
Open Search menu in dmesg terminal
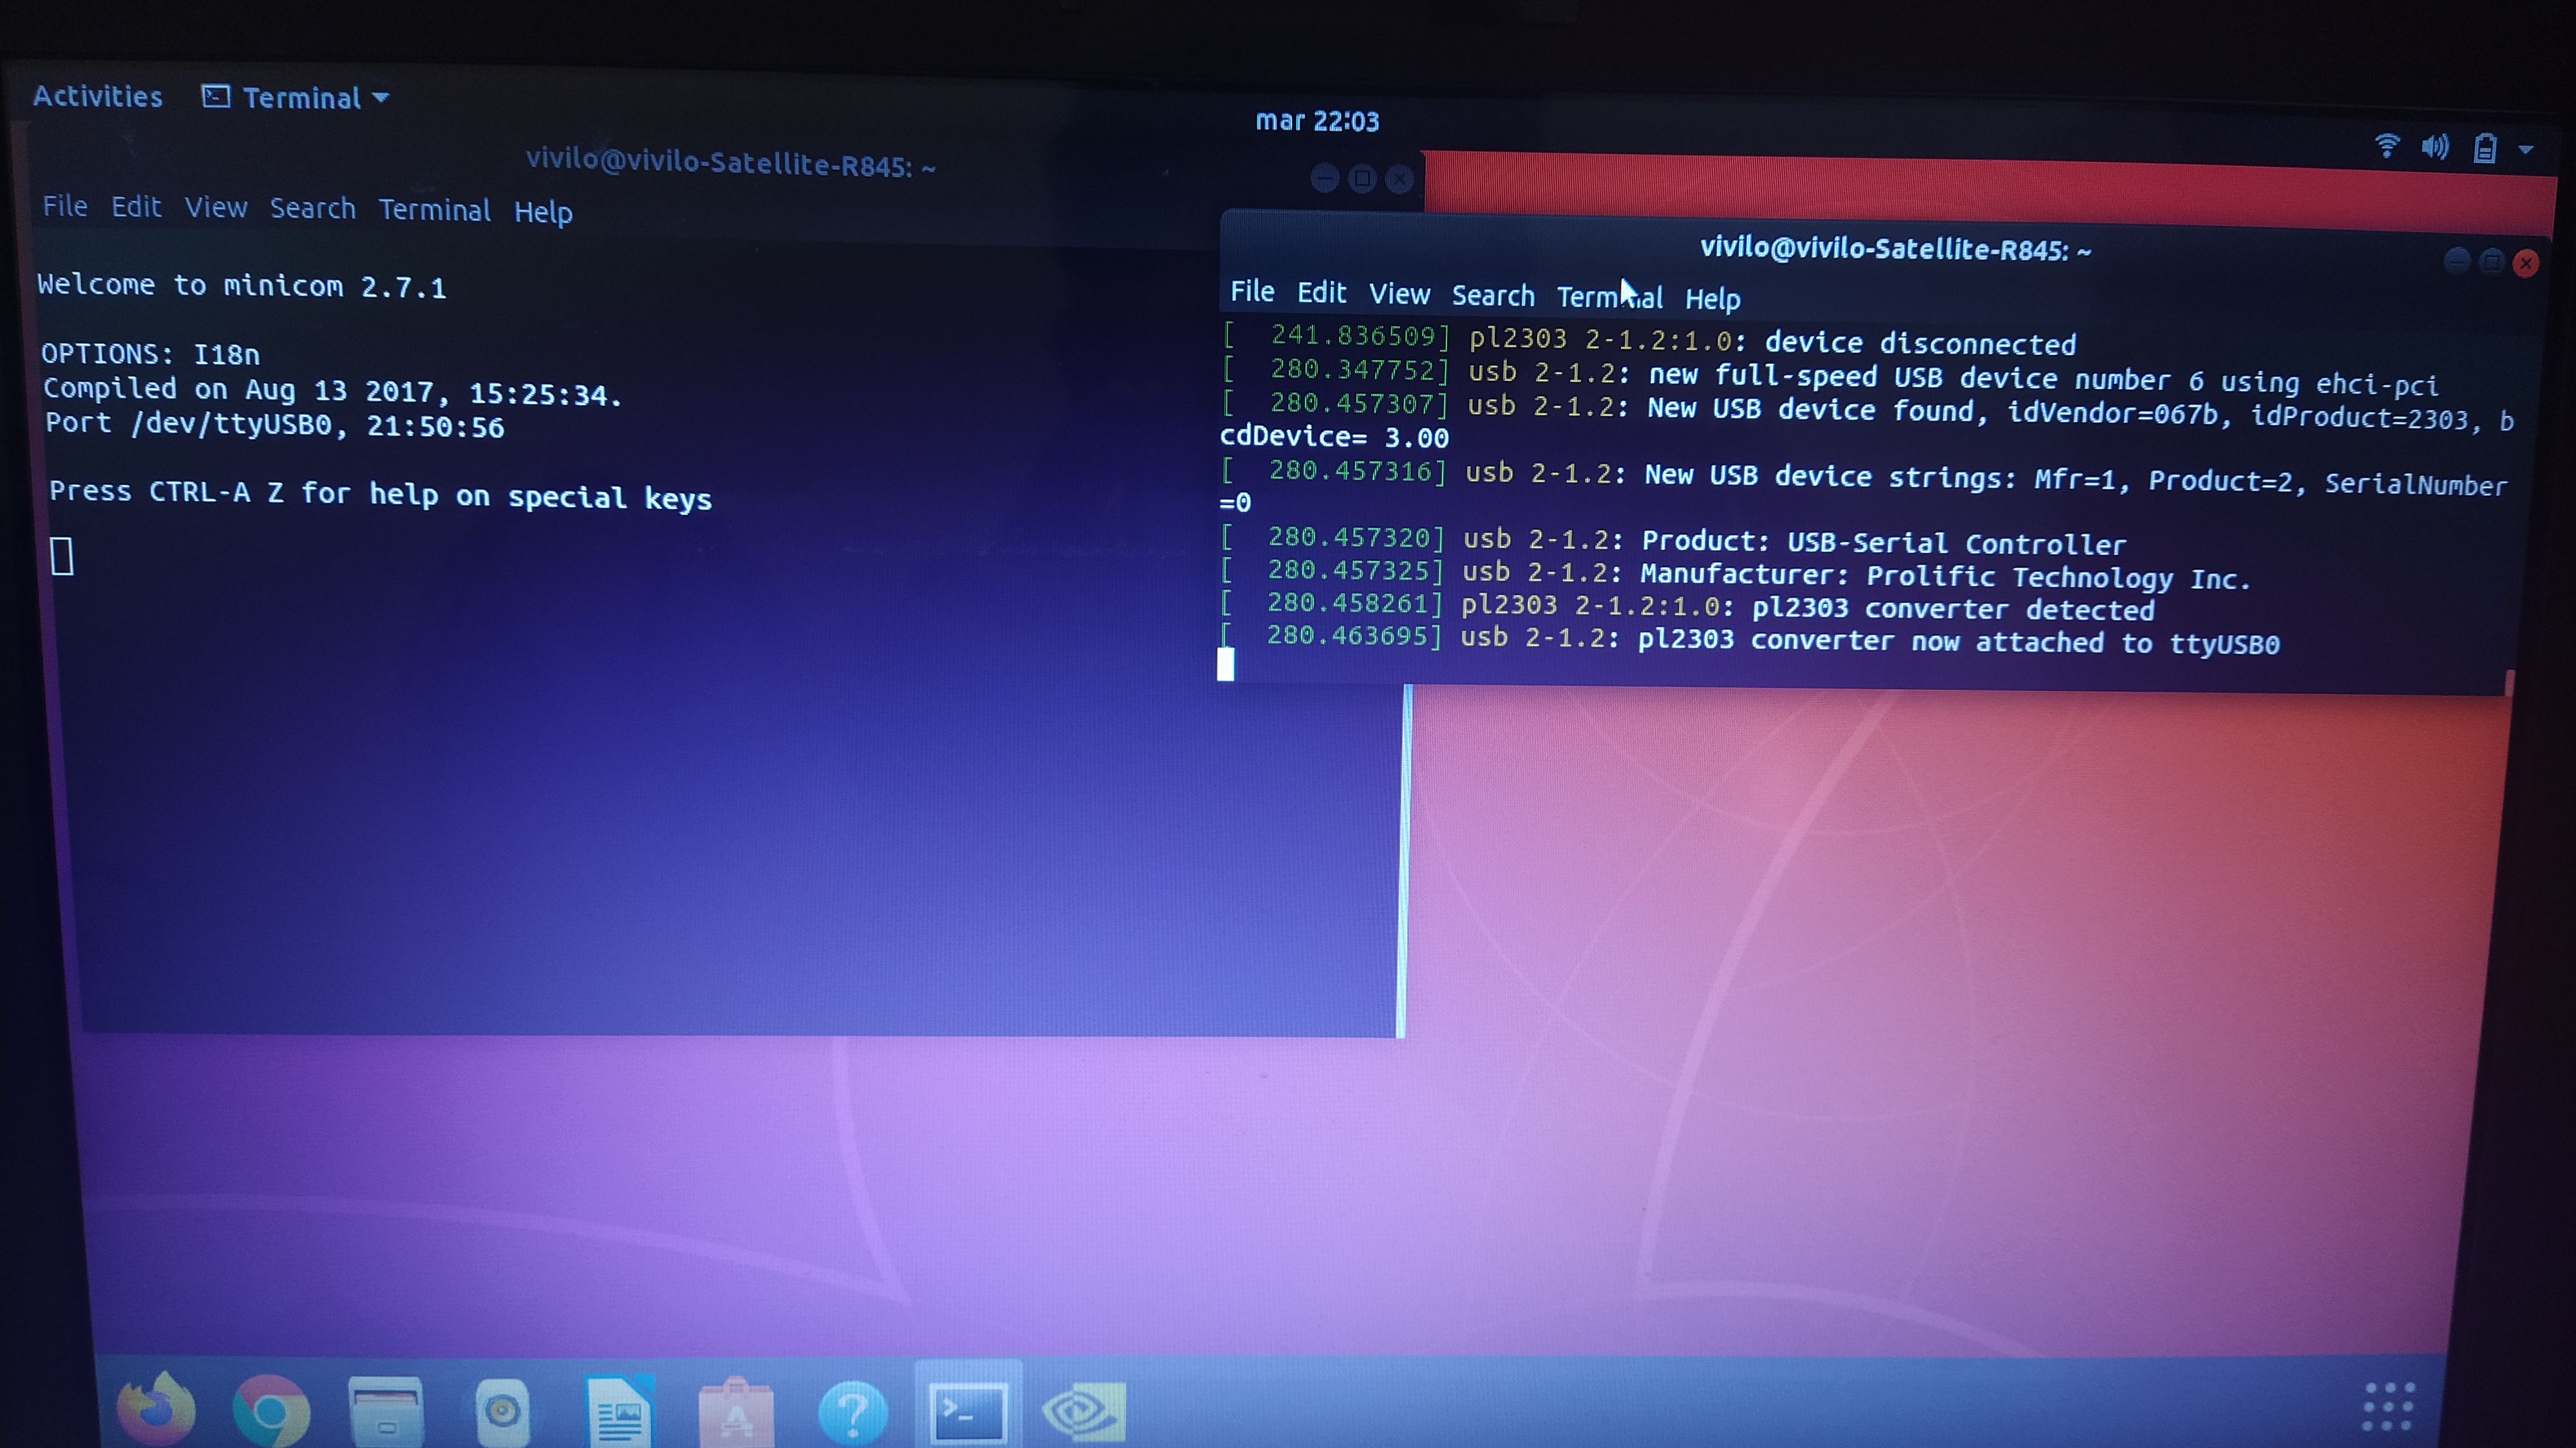[1492, 296]
